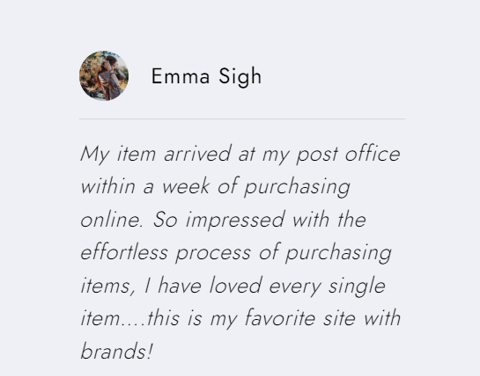The image size is (480, 376).
Task: Click the surname Sigh in the header
Action: [240, 77]
